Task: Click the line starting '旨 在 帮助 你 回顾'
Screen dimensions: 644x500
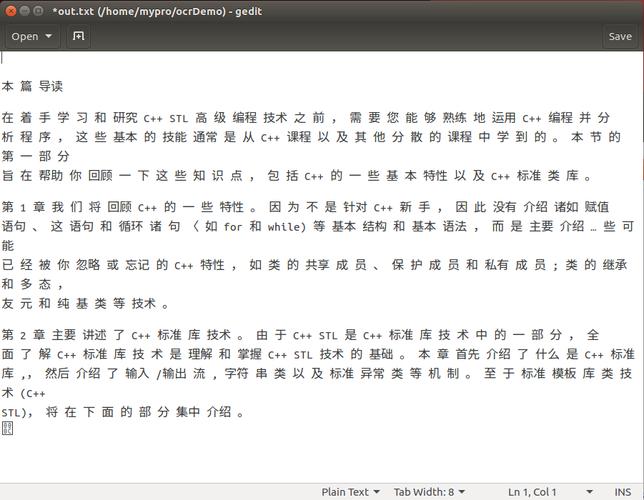Action: 297,176
